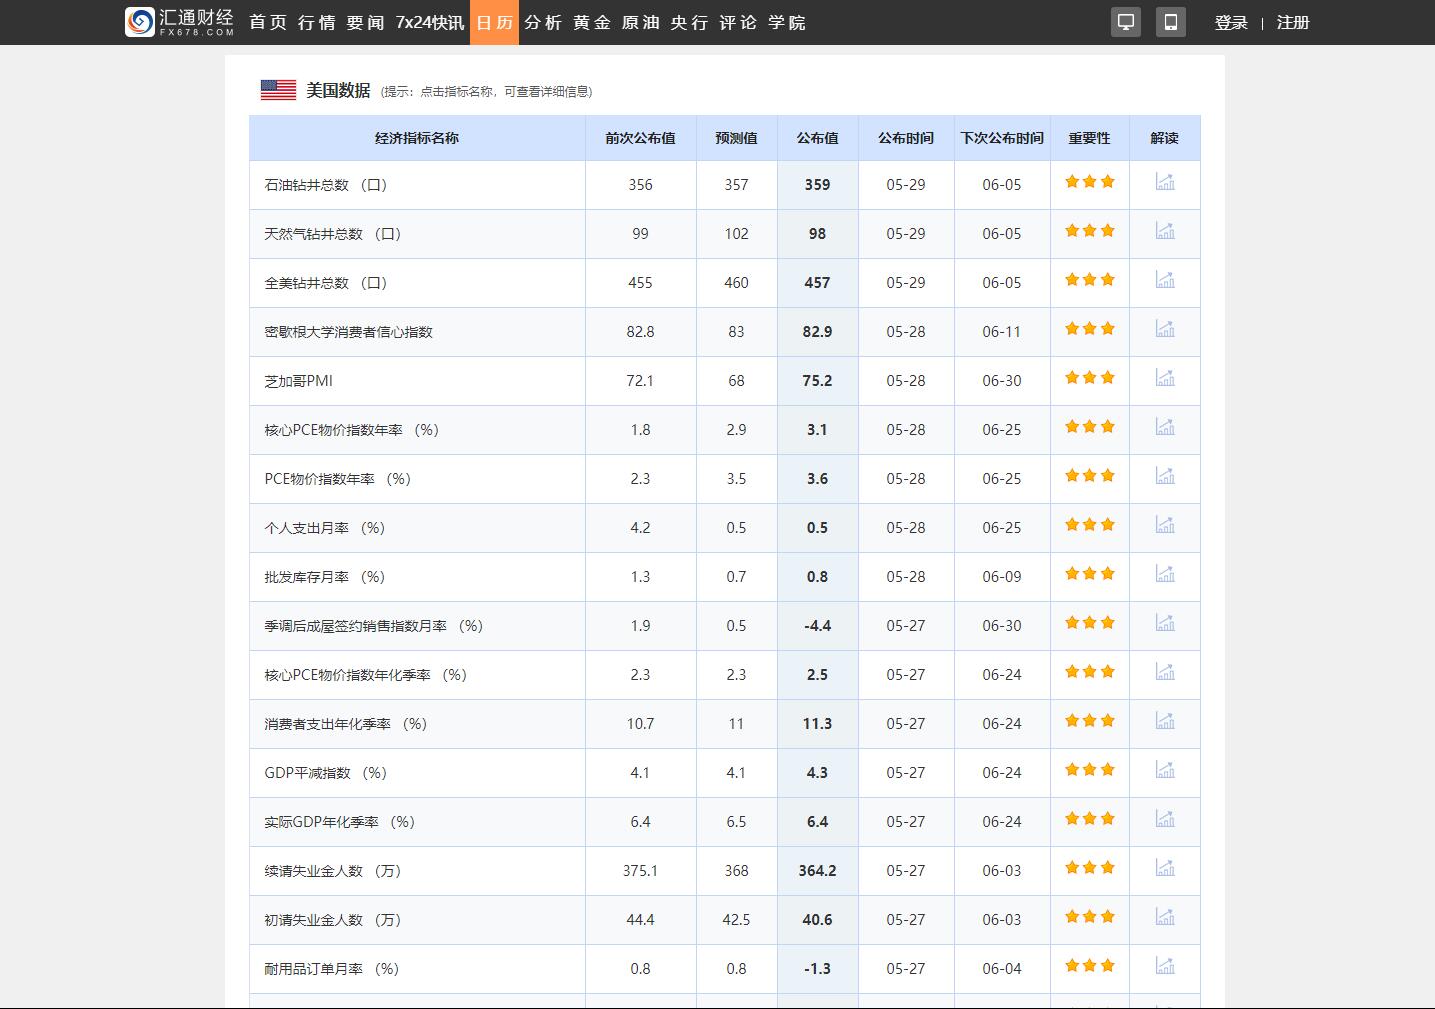The height and width of the screenshot is (1009, 1435).
Task: Open chart icon for GDP平减指数
Action: coord(1164,770)
